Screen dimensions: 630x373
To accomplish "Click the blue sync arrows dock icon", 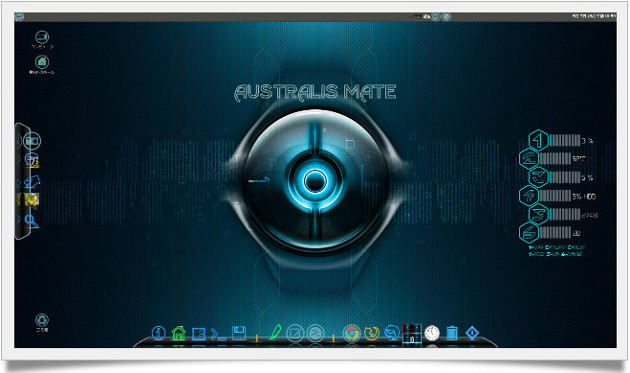I will click(x=391, y=333).
